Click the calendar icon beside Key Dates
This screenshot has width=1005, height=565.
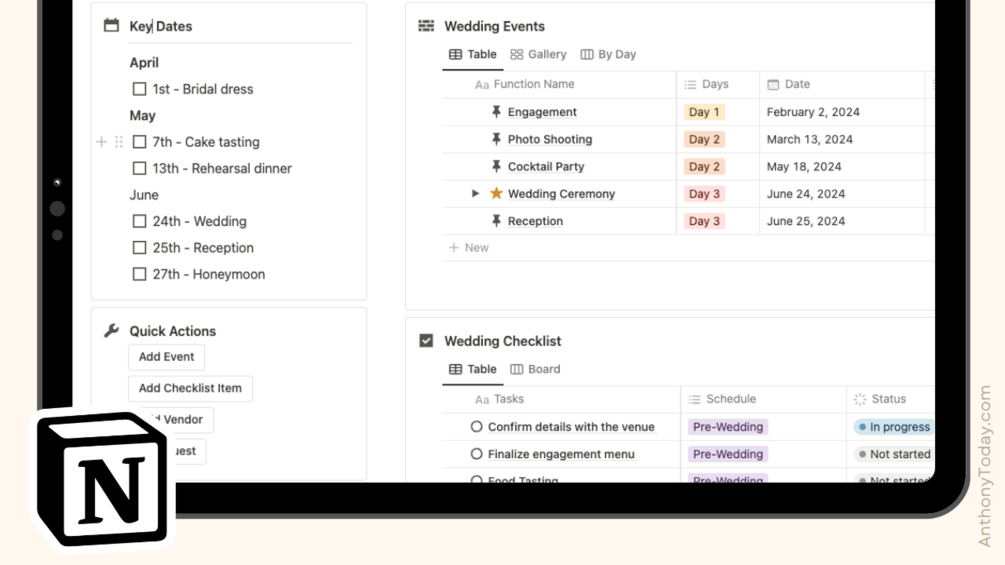click(111, 26)
